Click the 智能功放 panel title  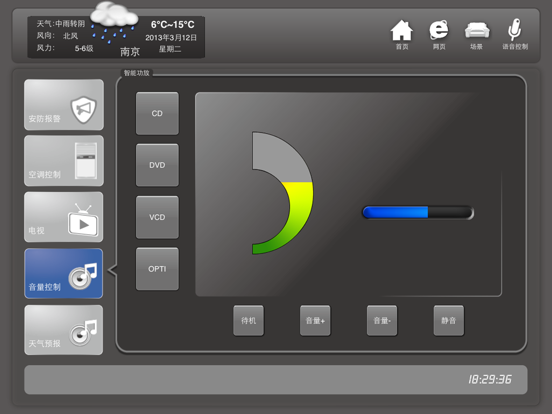(x=137, y=73)
